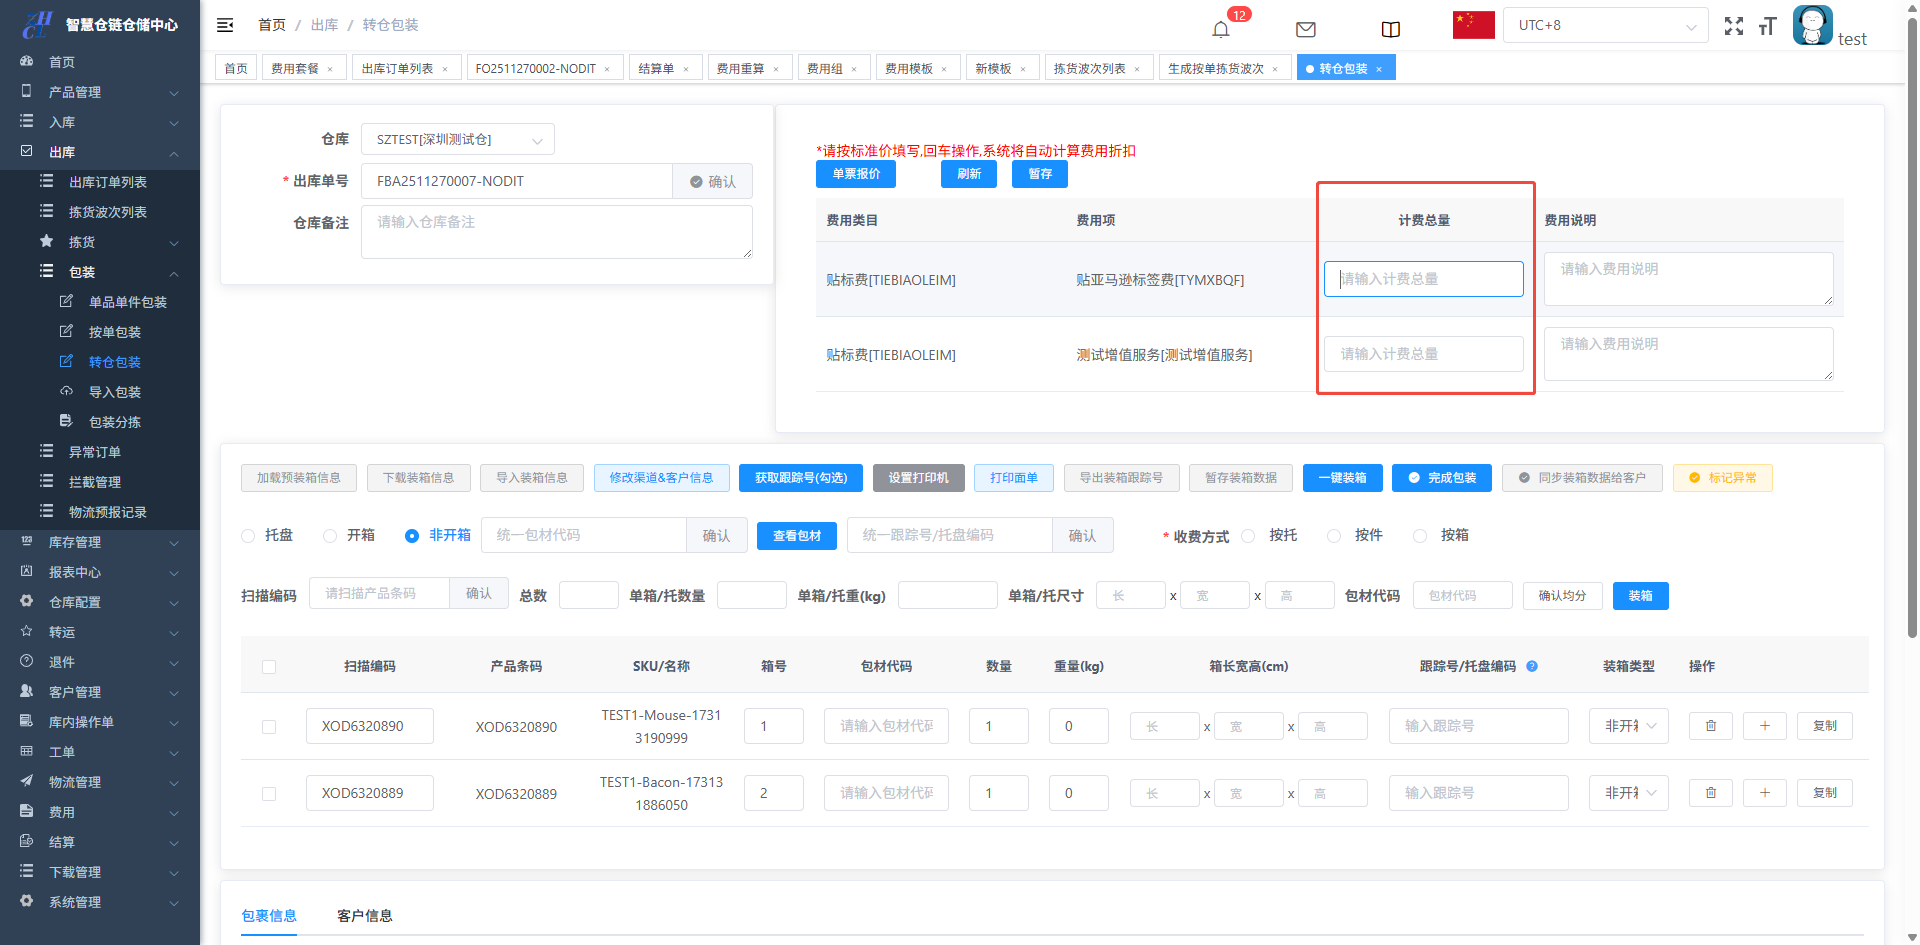The image size is (1920, 945).
Task: Select the 开箱 radio option
Action: [330, 536]
